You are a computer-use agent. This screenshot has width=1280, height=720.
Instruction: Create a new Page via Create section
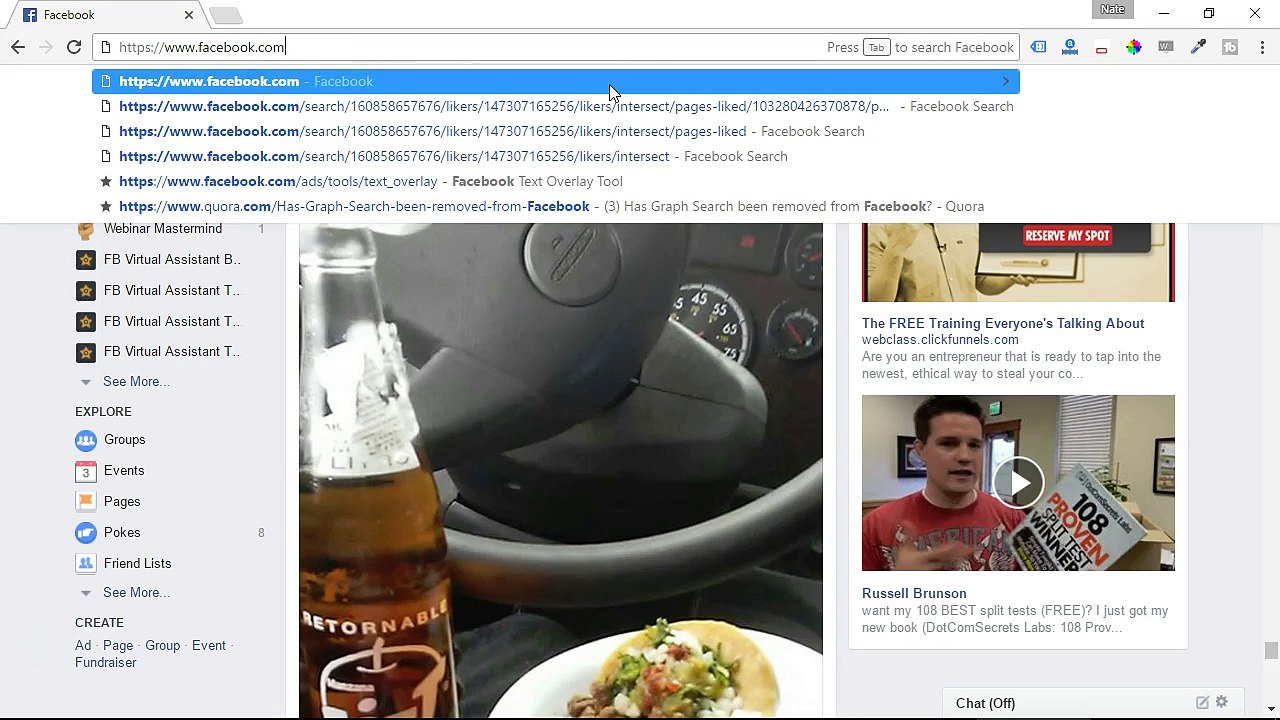[118, 645]
